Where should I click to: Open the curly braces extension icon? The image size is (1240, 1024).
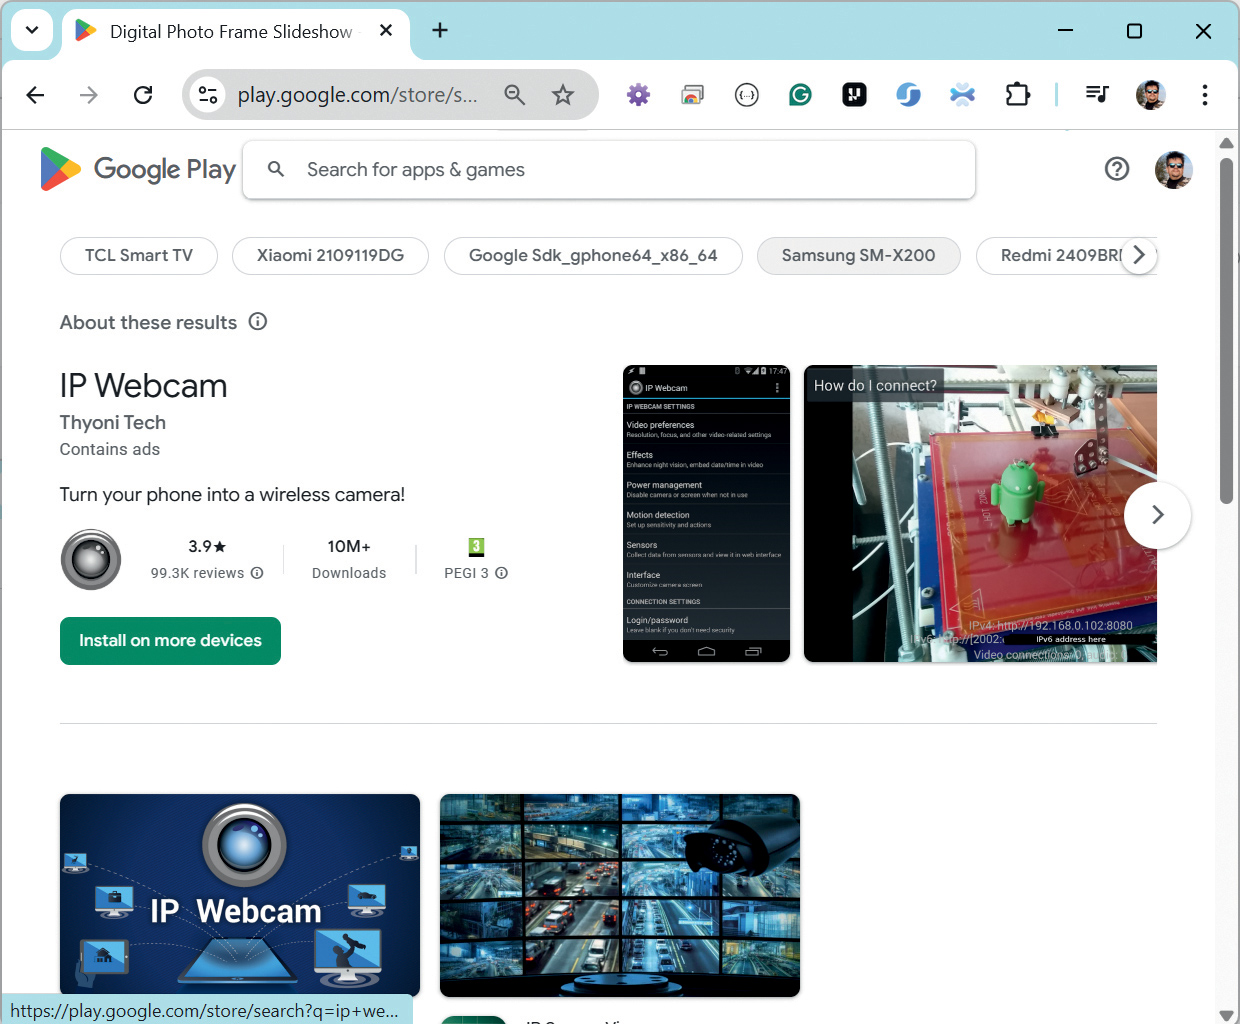point(746,95)
